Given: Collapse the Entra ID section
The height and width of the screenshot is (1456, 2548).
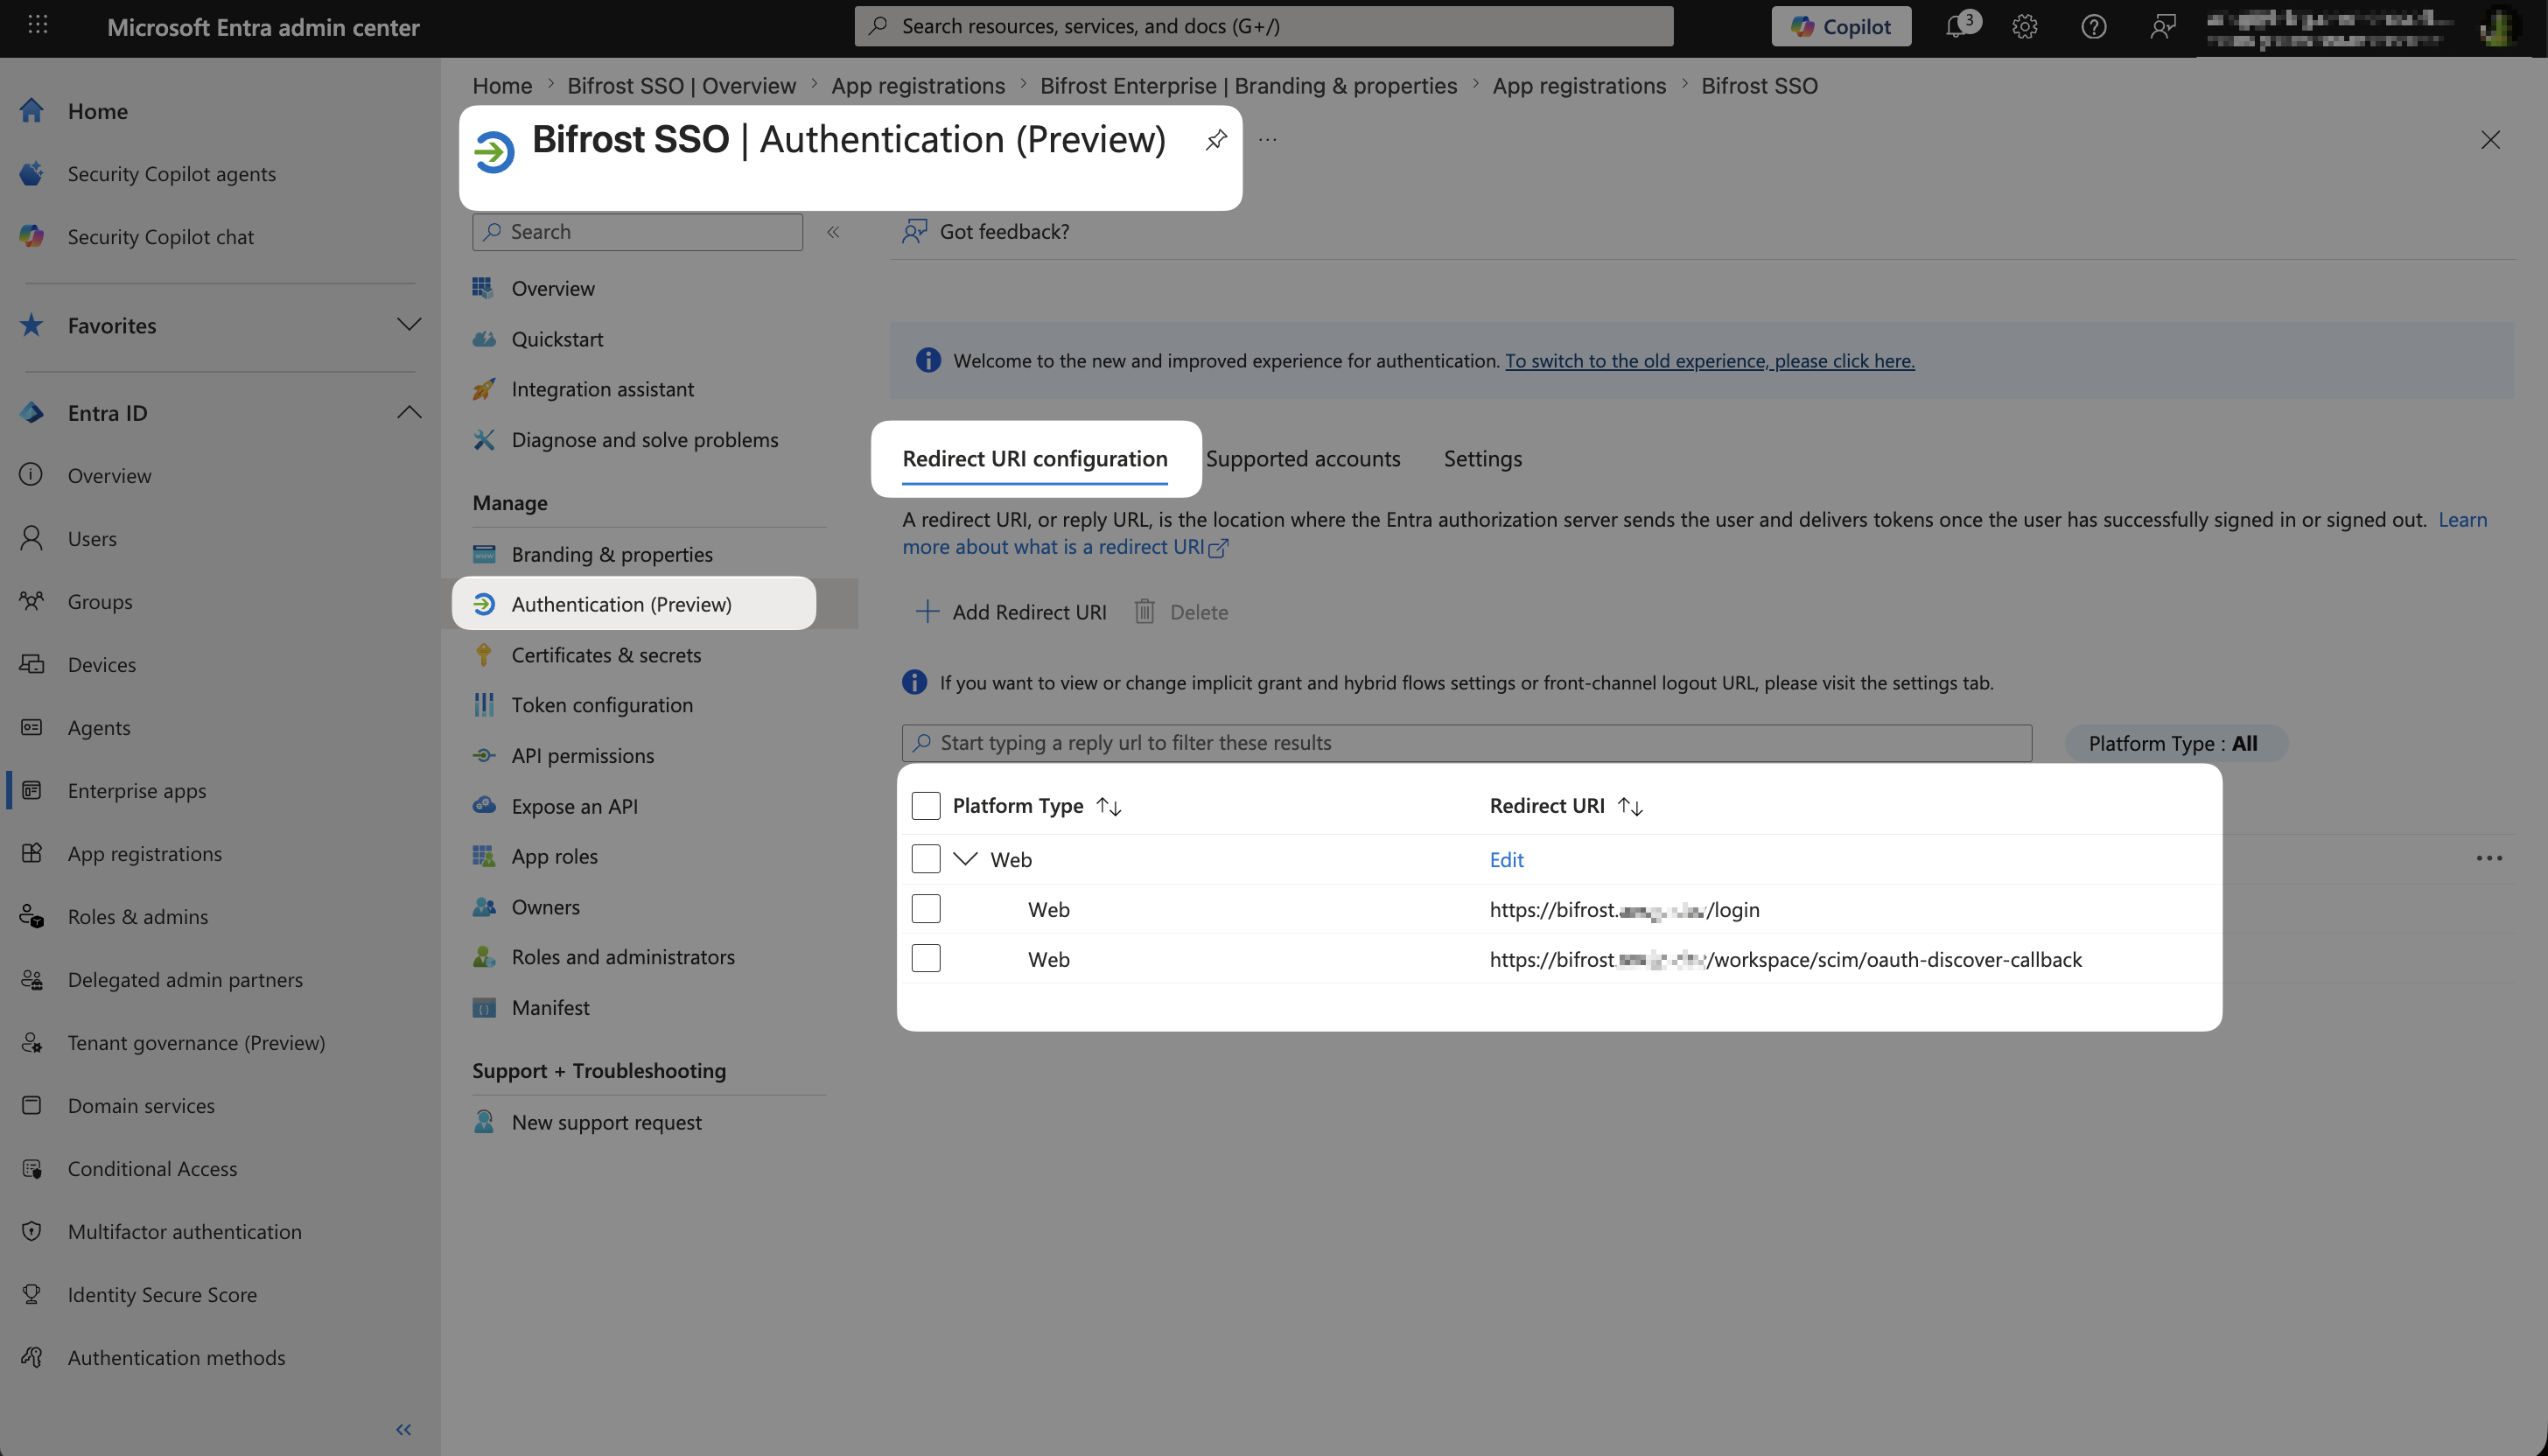Looking at the screenshot, I should 409,412.
